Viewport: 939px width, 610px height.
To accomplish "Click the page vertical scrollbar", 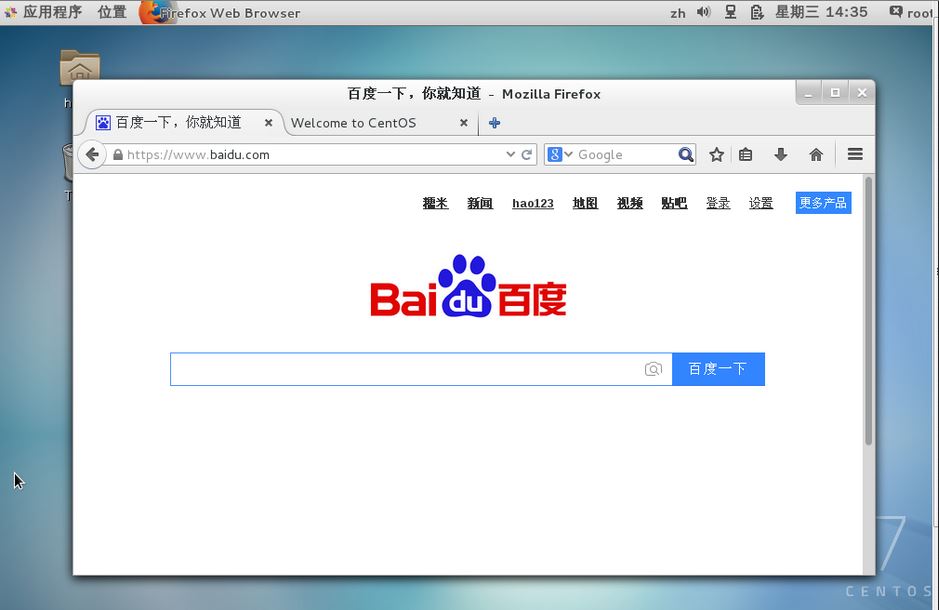I will [x=868, y=311].
